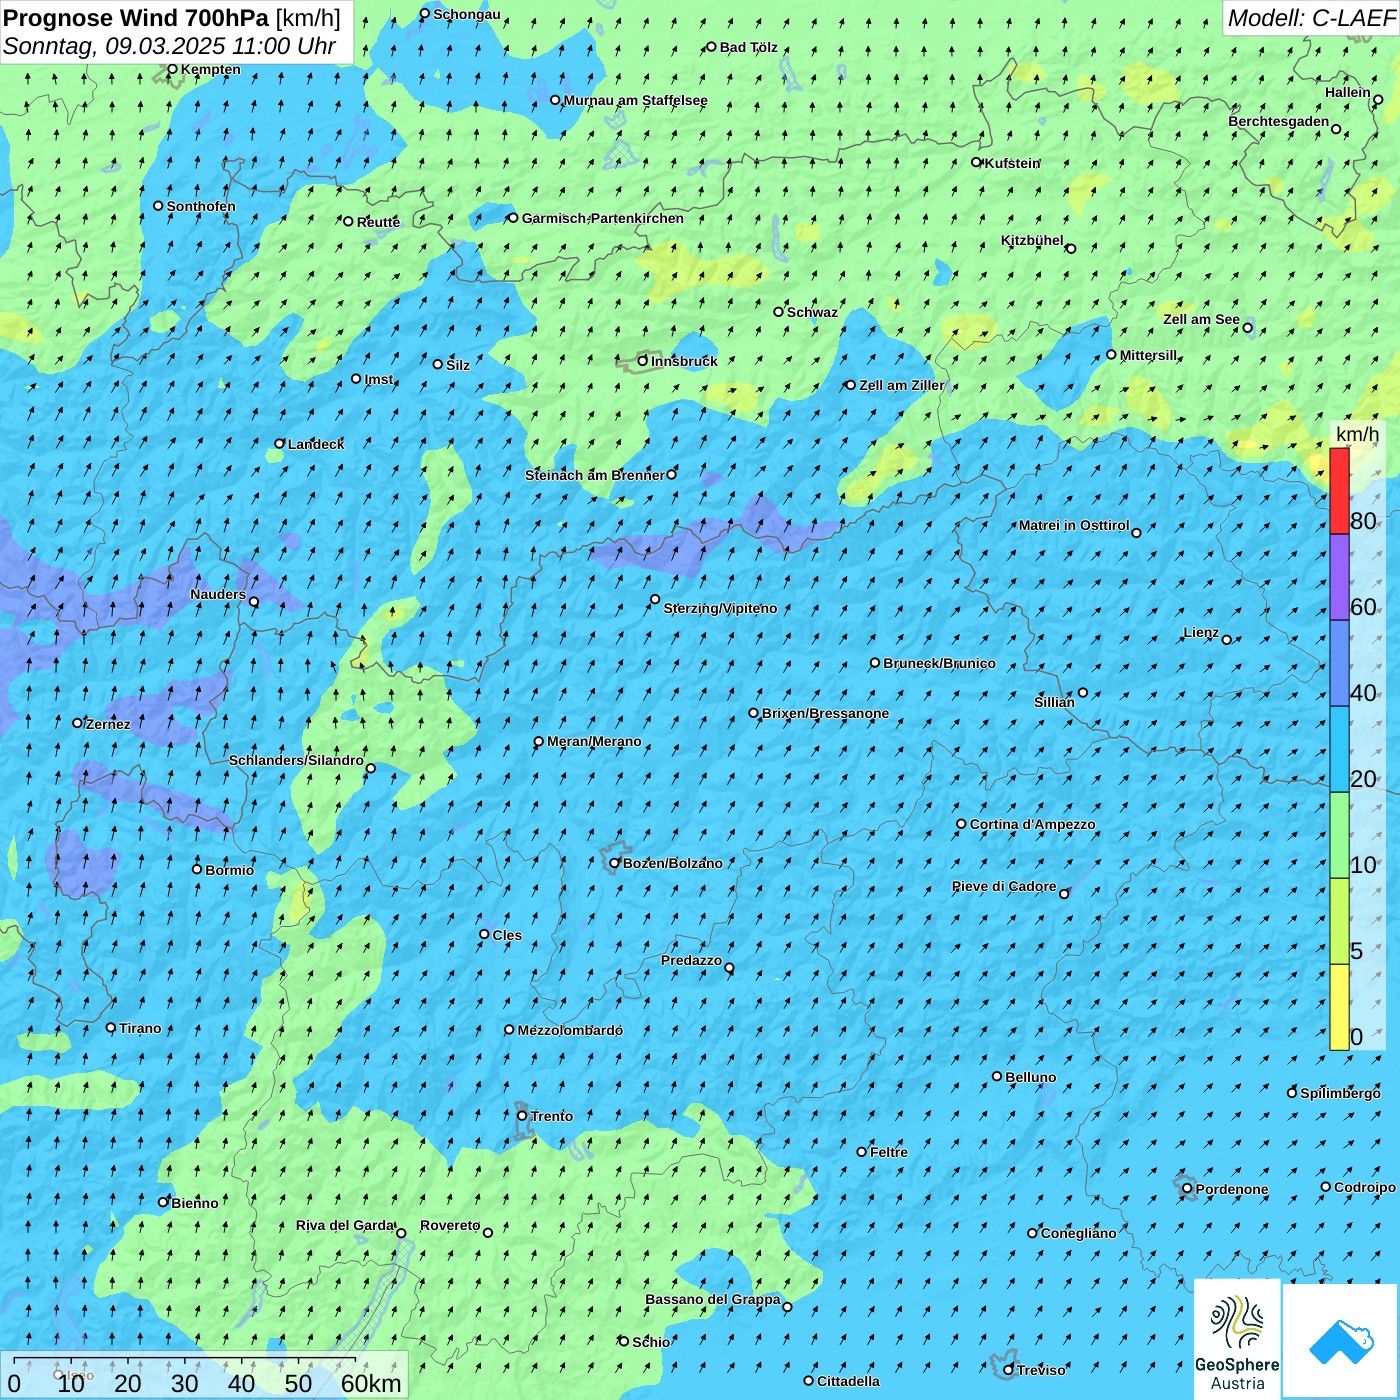Viewport: 1400px width, 1400px height.
Task: Select the yellow legend band for 0–5 km/h
Action: pos(1339,1008)
